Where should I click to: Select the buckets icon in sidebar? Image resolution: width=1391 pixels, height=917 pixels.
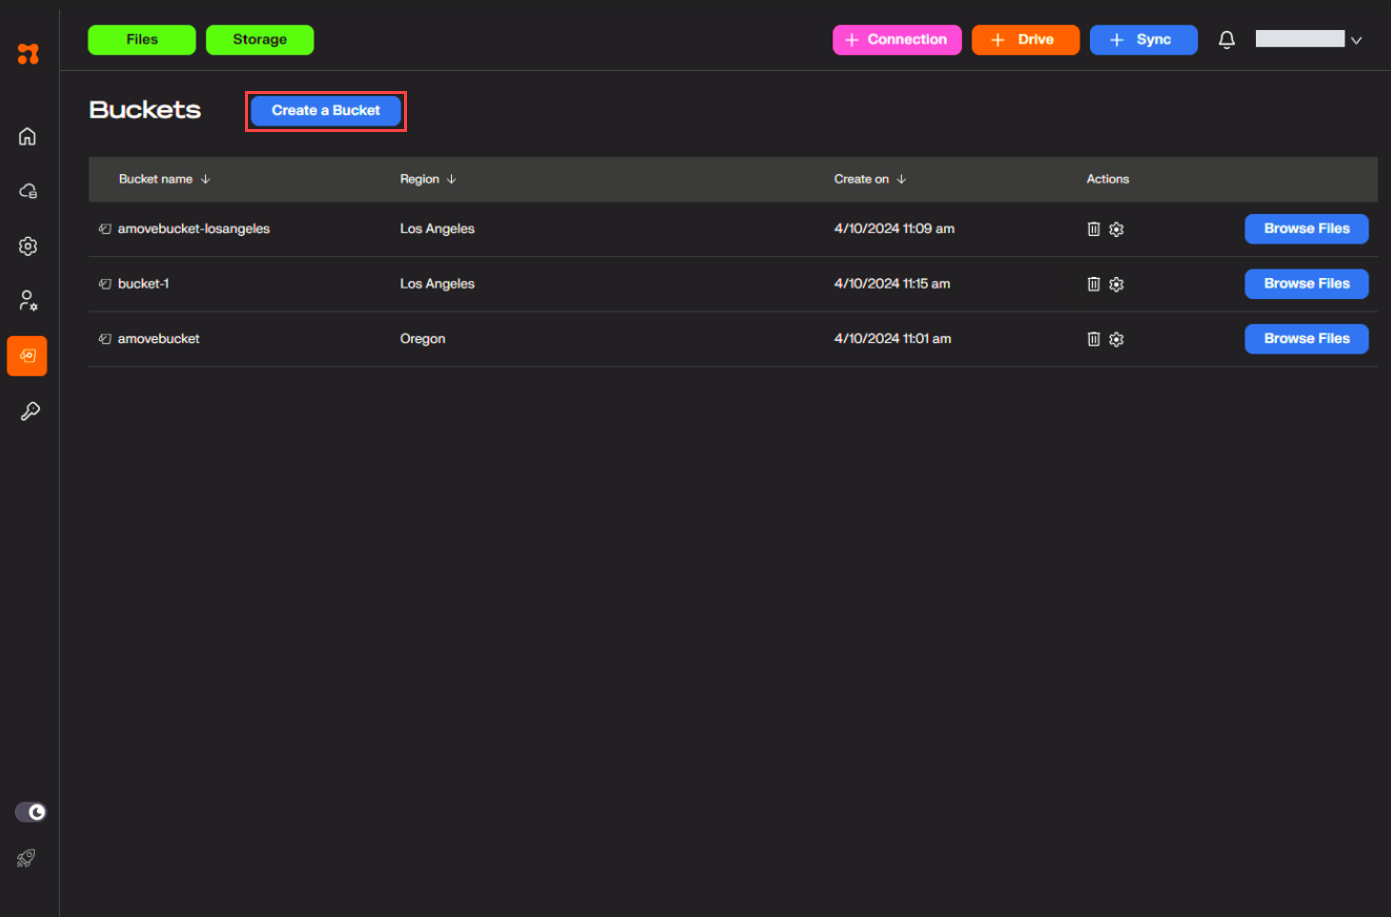click(x=27, y=356)
